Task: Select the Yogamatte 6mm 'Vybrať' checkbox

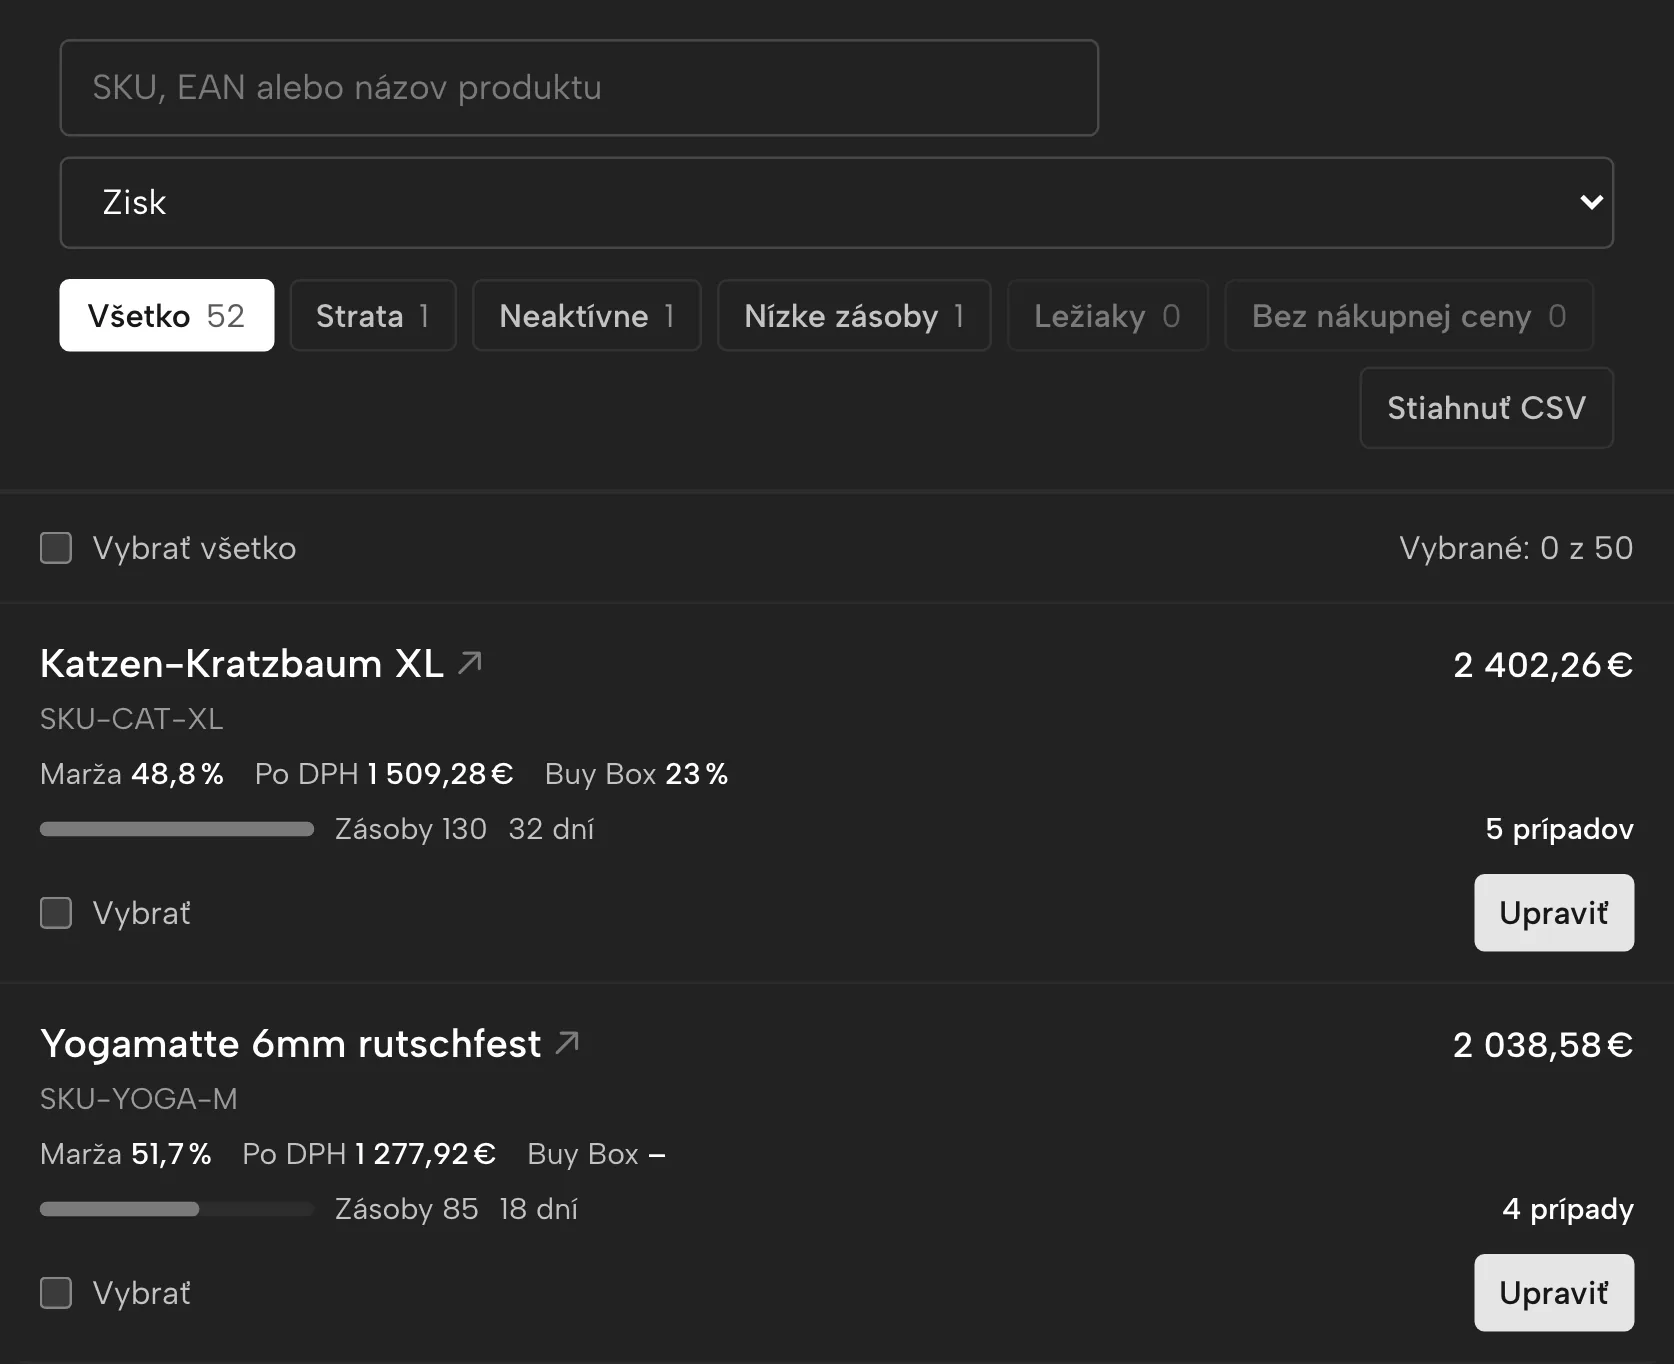Action: click(56, 1293)
